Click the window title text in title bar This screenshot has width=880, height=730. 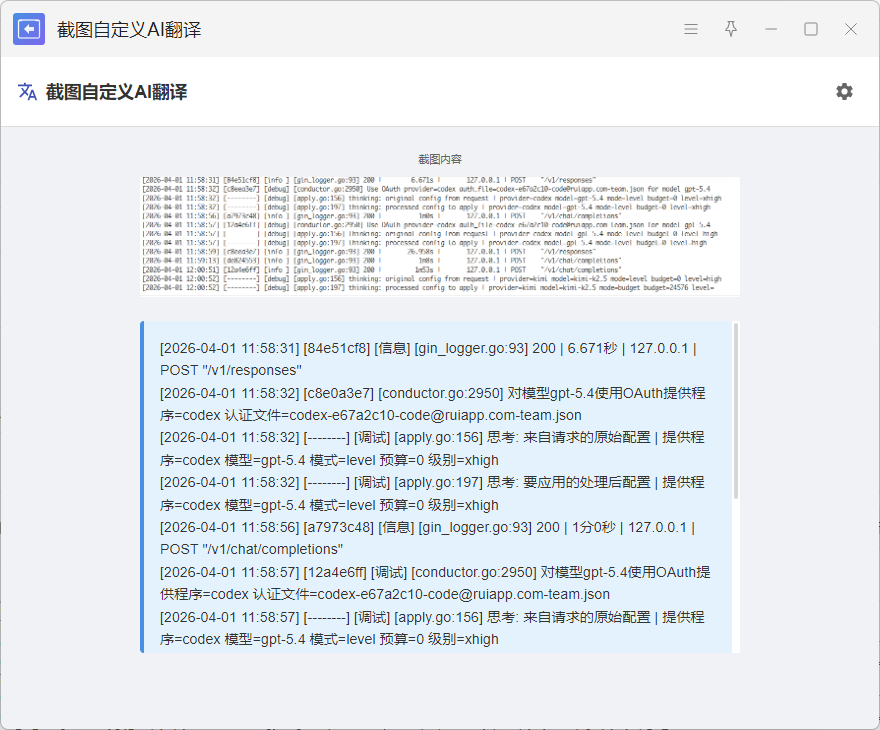pos(129,30)
